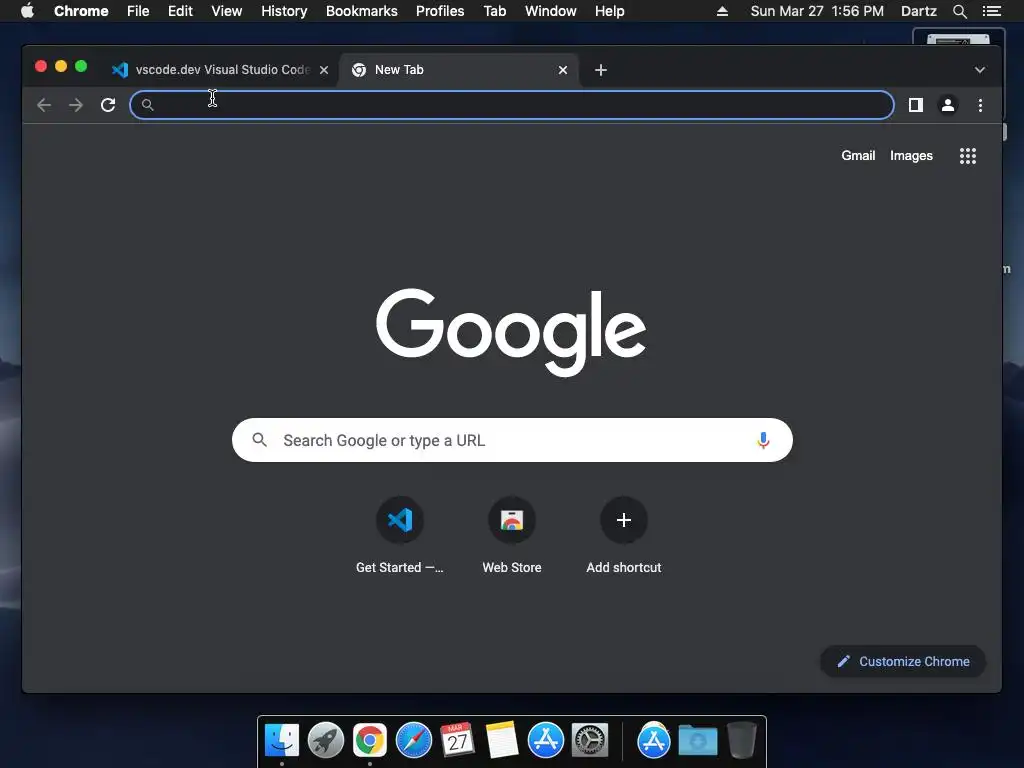The width and height of the screenshot is (1024, 768).
Task: Click the date and time in menu bar
Action: pos(817,11)
